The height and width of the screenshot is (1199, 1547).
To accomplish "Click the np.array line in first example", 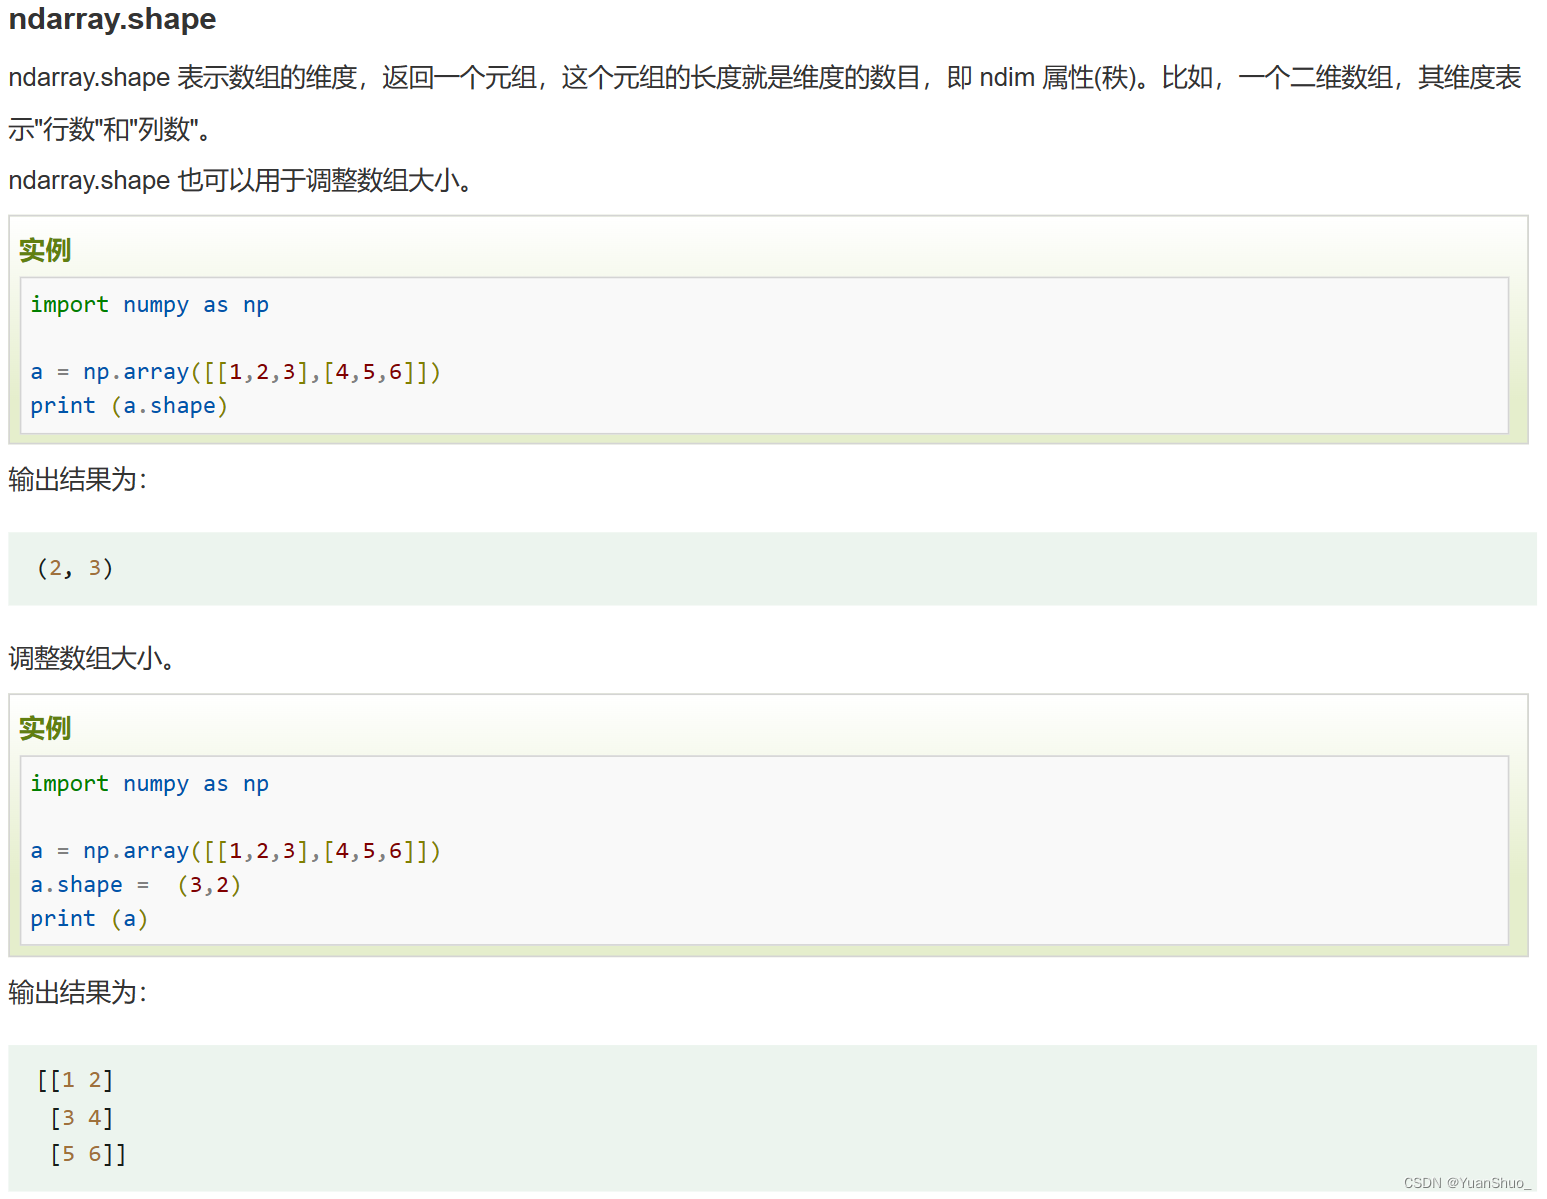I will [236, 371].
